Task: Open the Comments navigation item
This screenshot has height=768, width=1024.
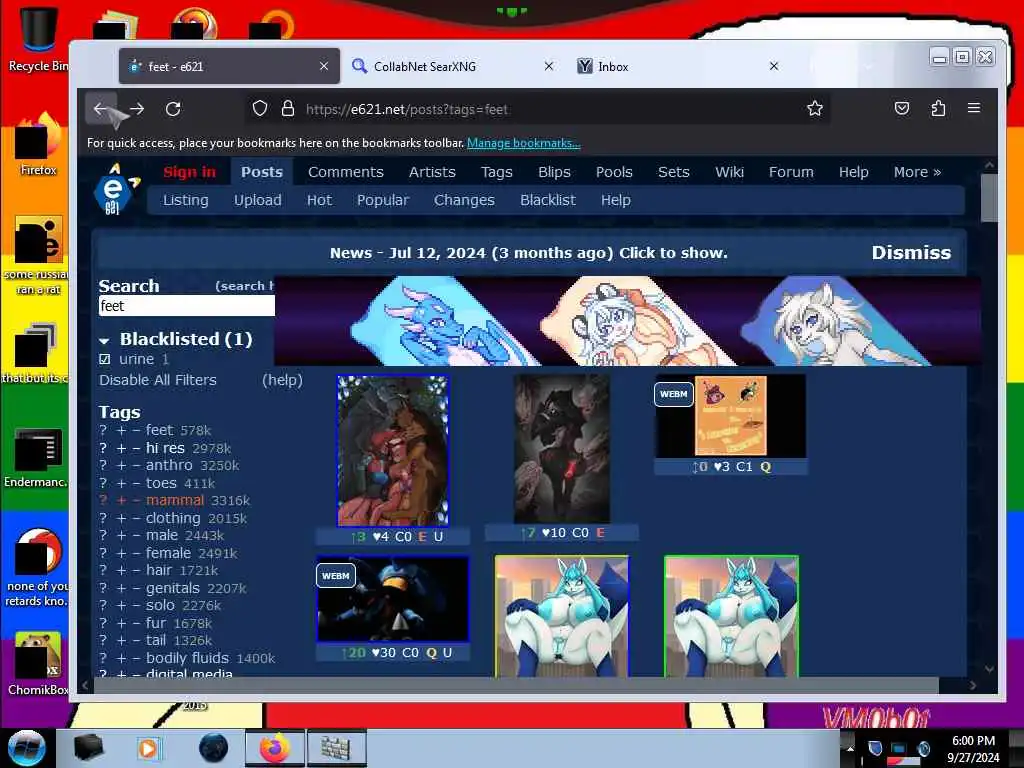Action: coord(345,172)
